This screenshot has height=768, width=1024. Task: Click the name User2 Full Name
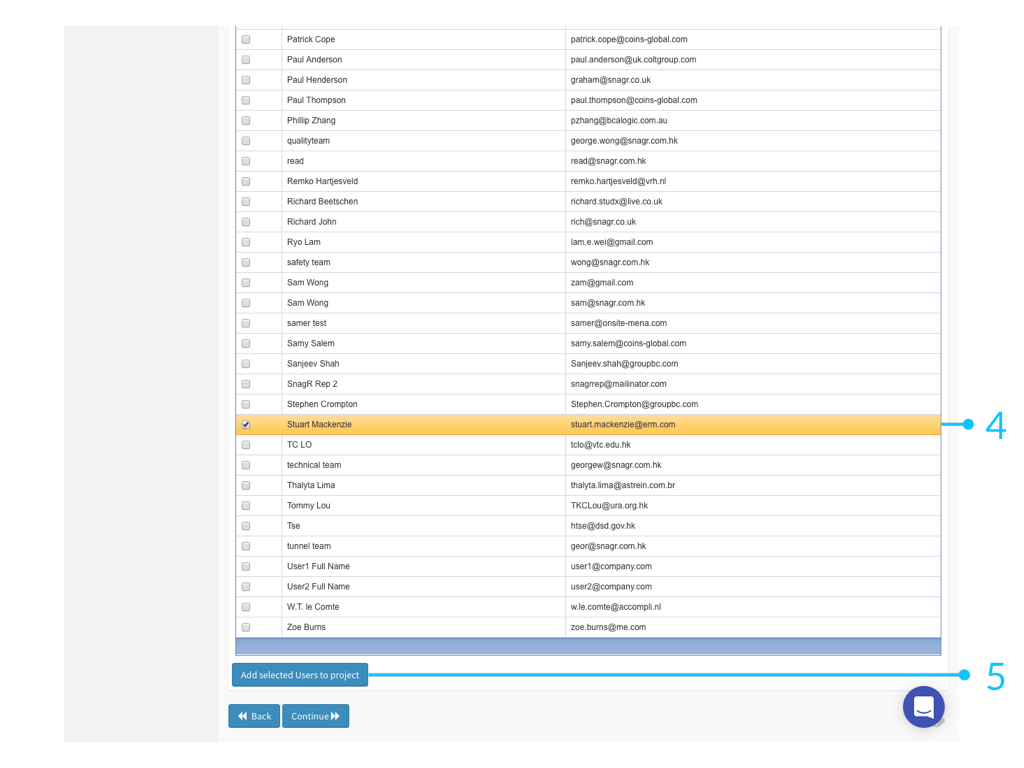click(x=318, y=586)
